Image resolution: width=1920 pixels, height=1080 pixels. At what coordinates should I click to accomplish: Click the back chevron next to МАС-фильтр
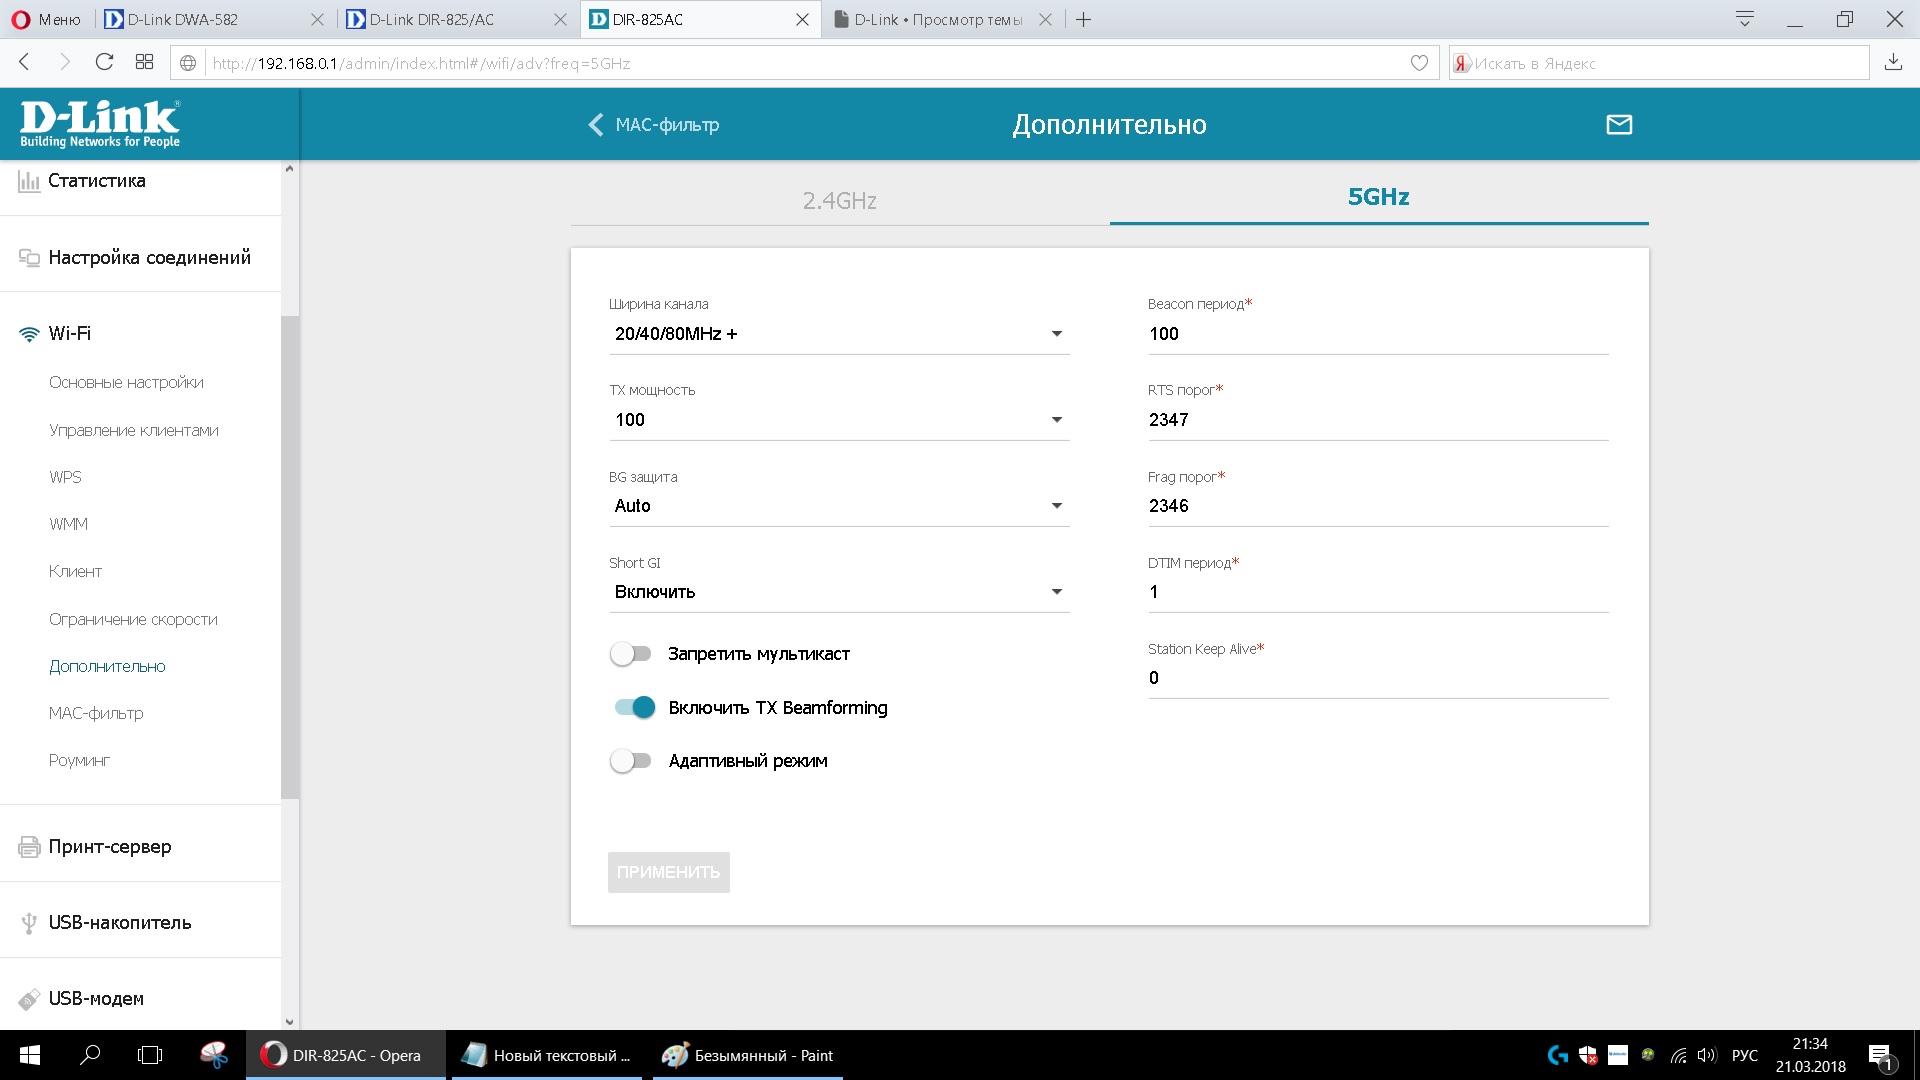tap(596, 125)
